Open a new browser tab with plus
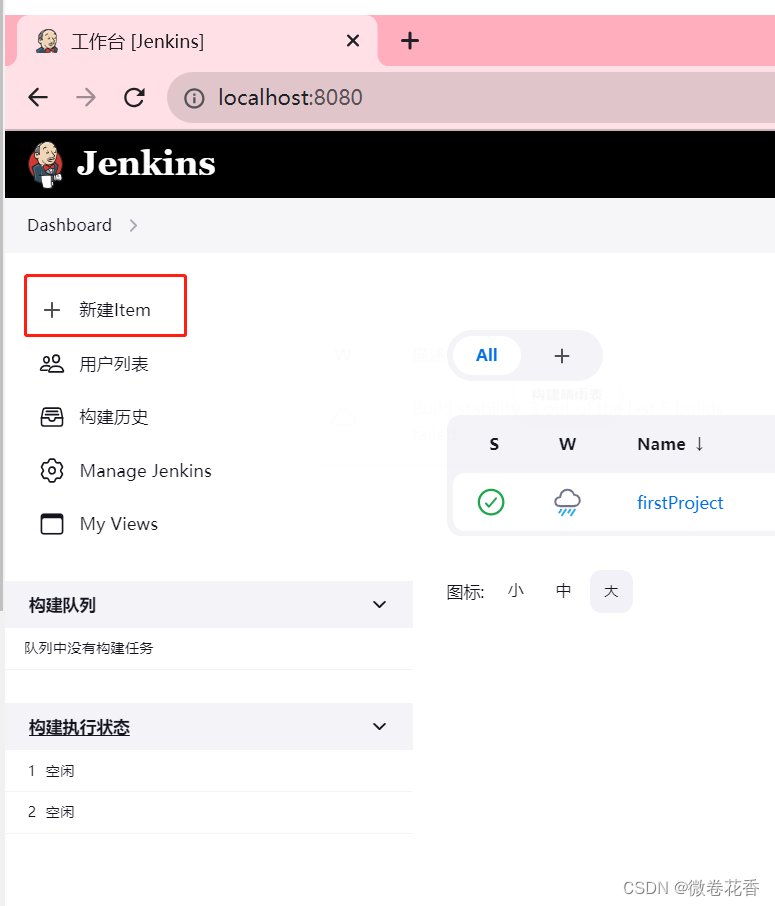The height and width of the screenshot is (906, 775). 410,40
